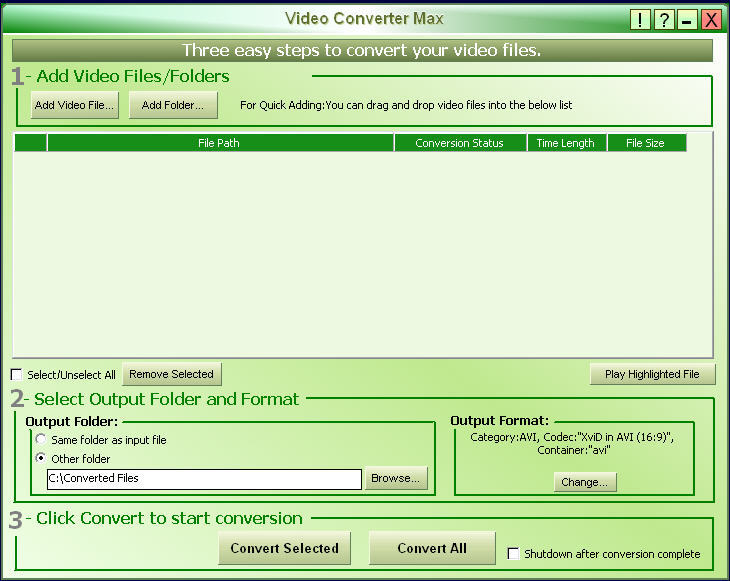Click the Add Video File button
Screen dimensions: 730x581
pyautogui.click(x=74, y=104)
